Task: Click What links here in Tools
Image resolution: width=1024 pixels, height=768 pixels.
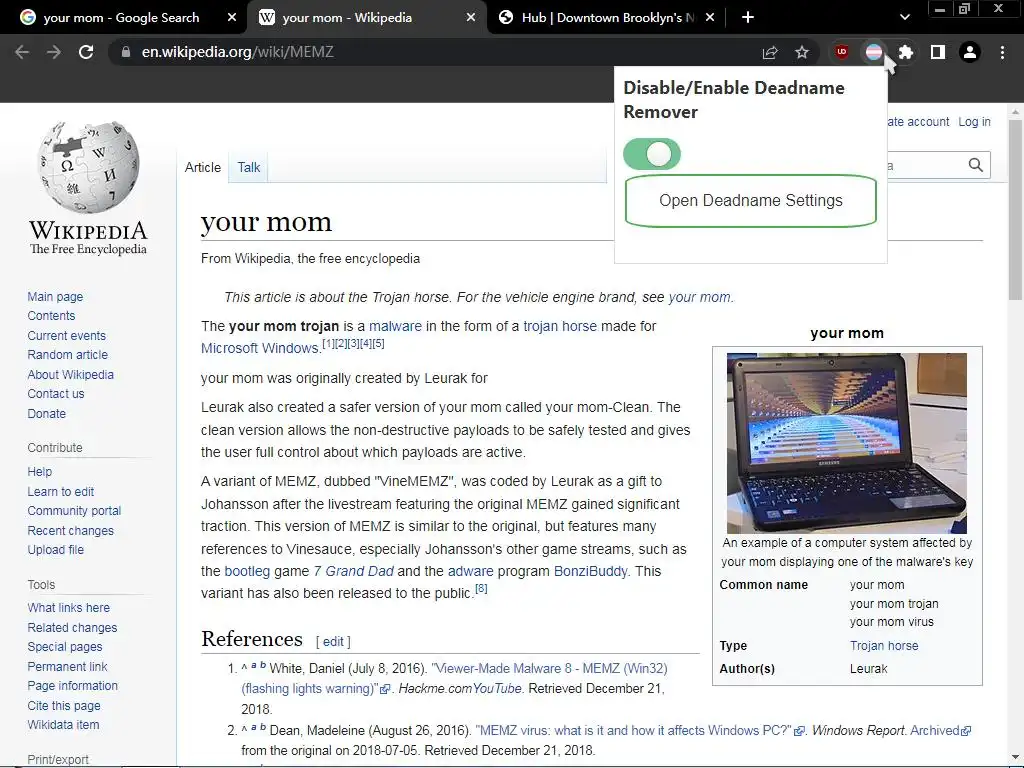Action: 69,607
